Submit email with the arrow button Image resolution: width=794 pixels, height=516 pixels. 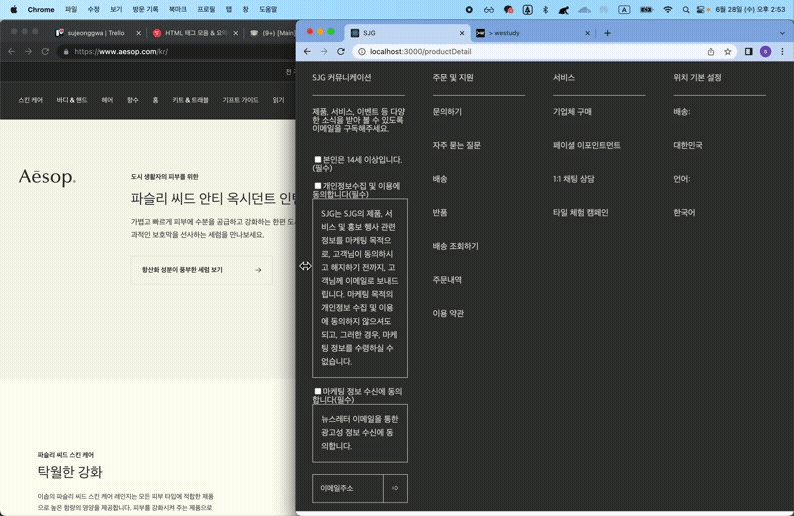395,488
